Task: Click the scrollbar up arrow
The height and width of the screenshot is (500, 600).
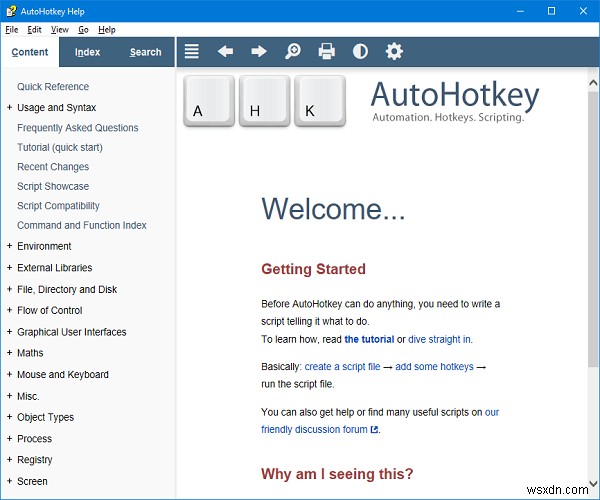Action: (x=593, y=82)
